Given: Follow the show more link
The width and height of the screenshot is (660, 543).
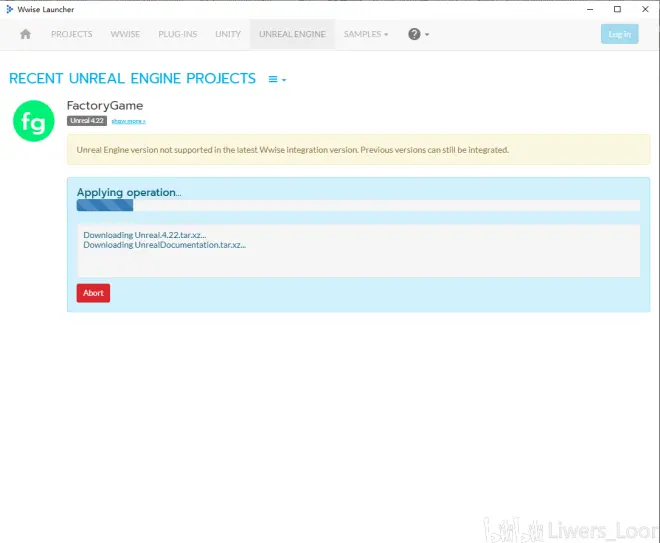Looking at the screenshot, I should pyautogui.click(x=128, y=121).
